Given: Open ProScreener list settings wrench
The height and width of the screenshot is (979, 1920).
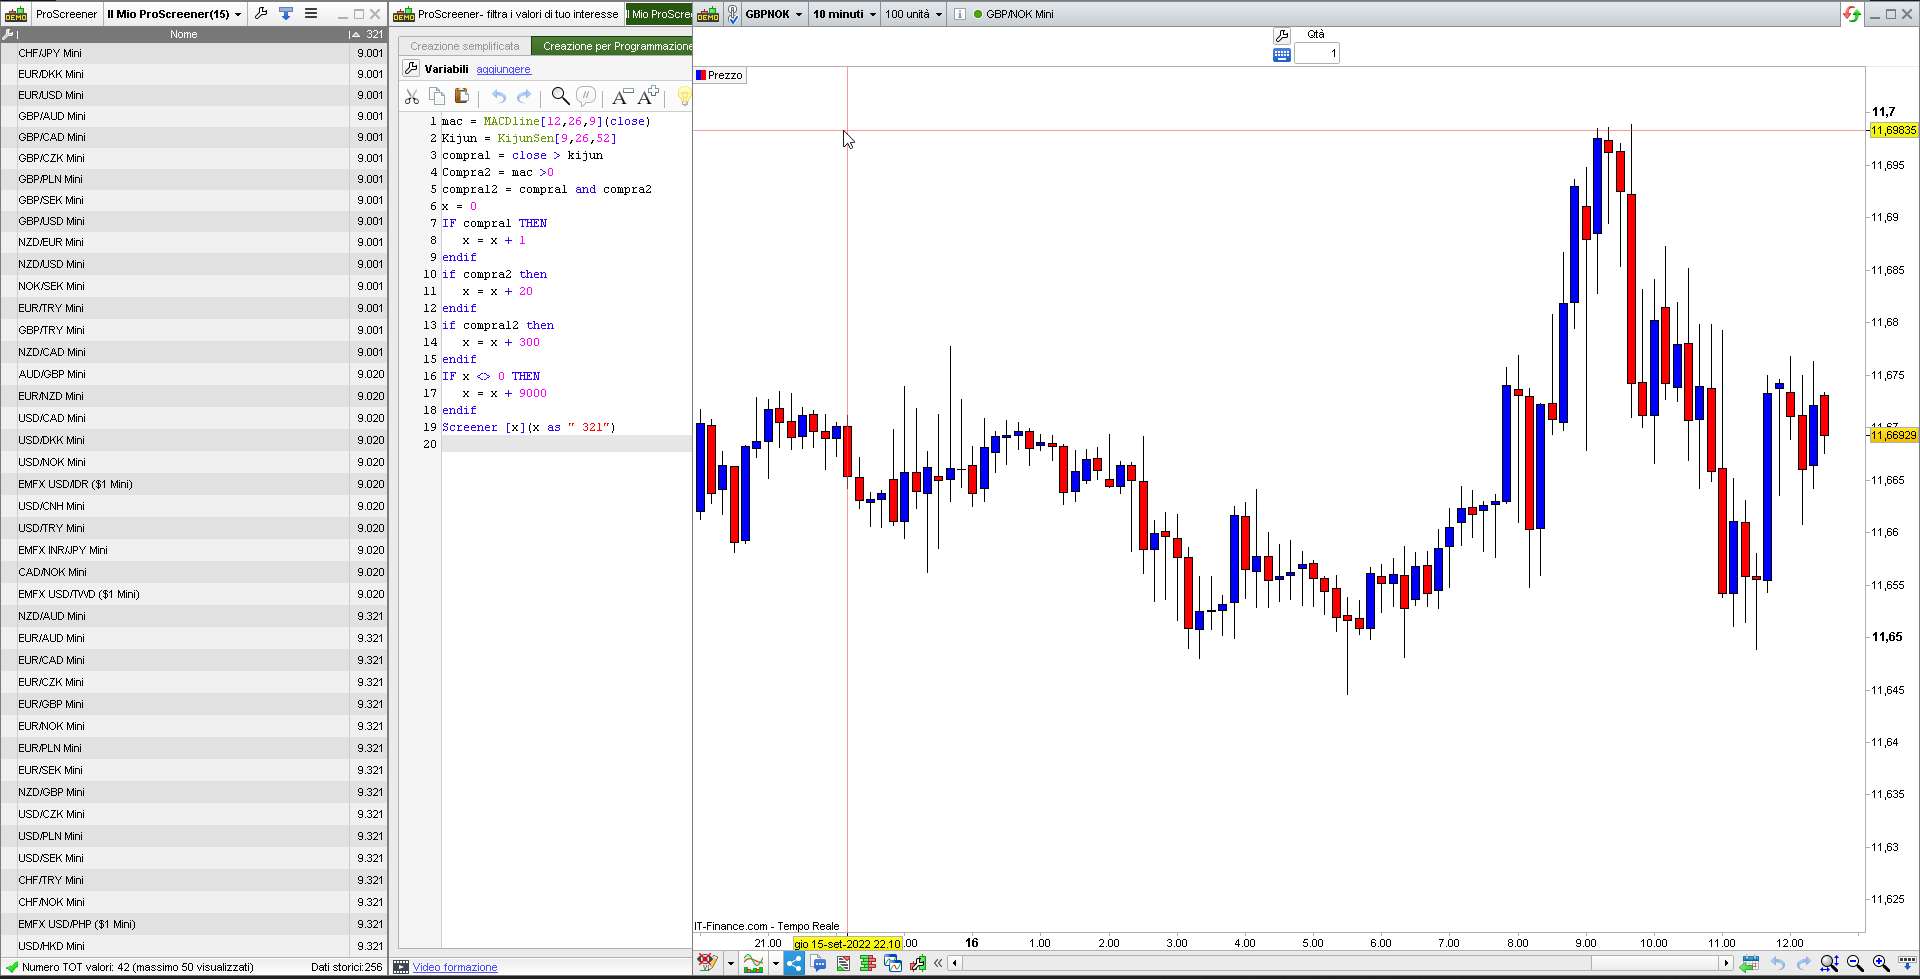Looking at the screenshot, I should [x=261, y=14].
